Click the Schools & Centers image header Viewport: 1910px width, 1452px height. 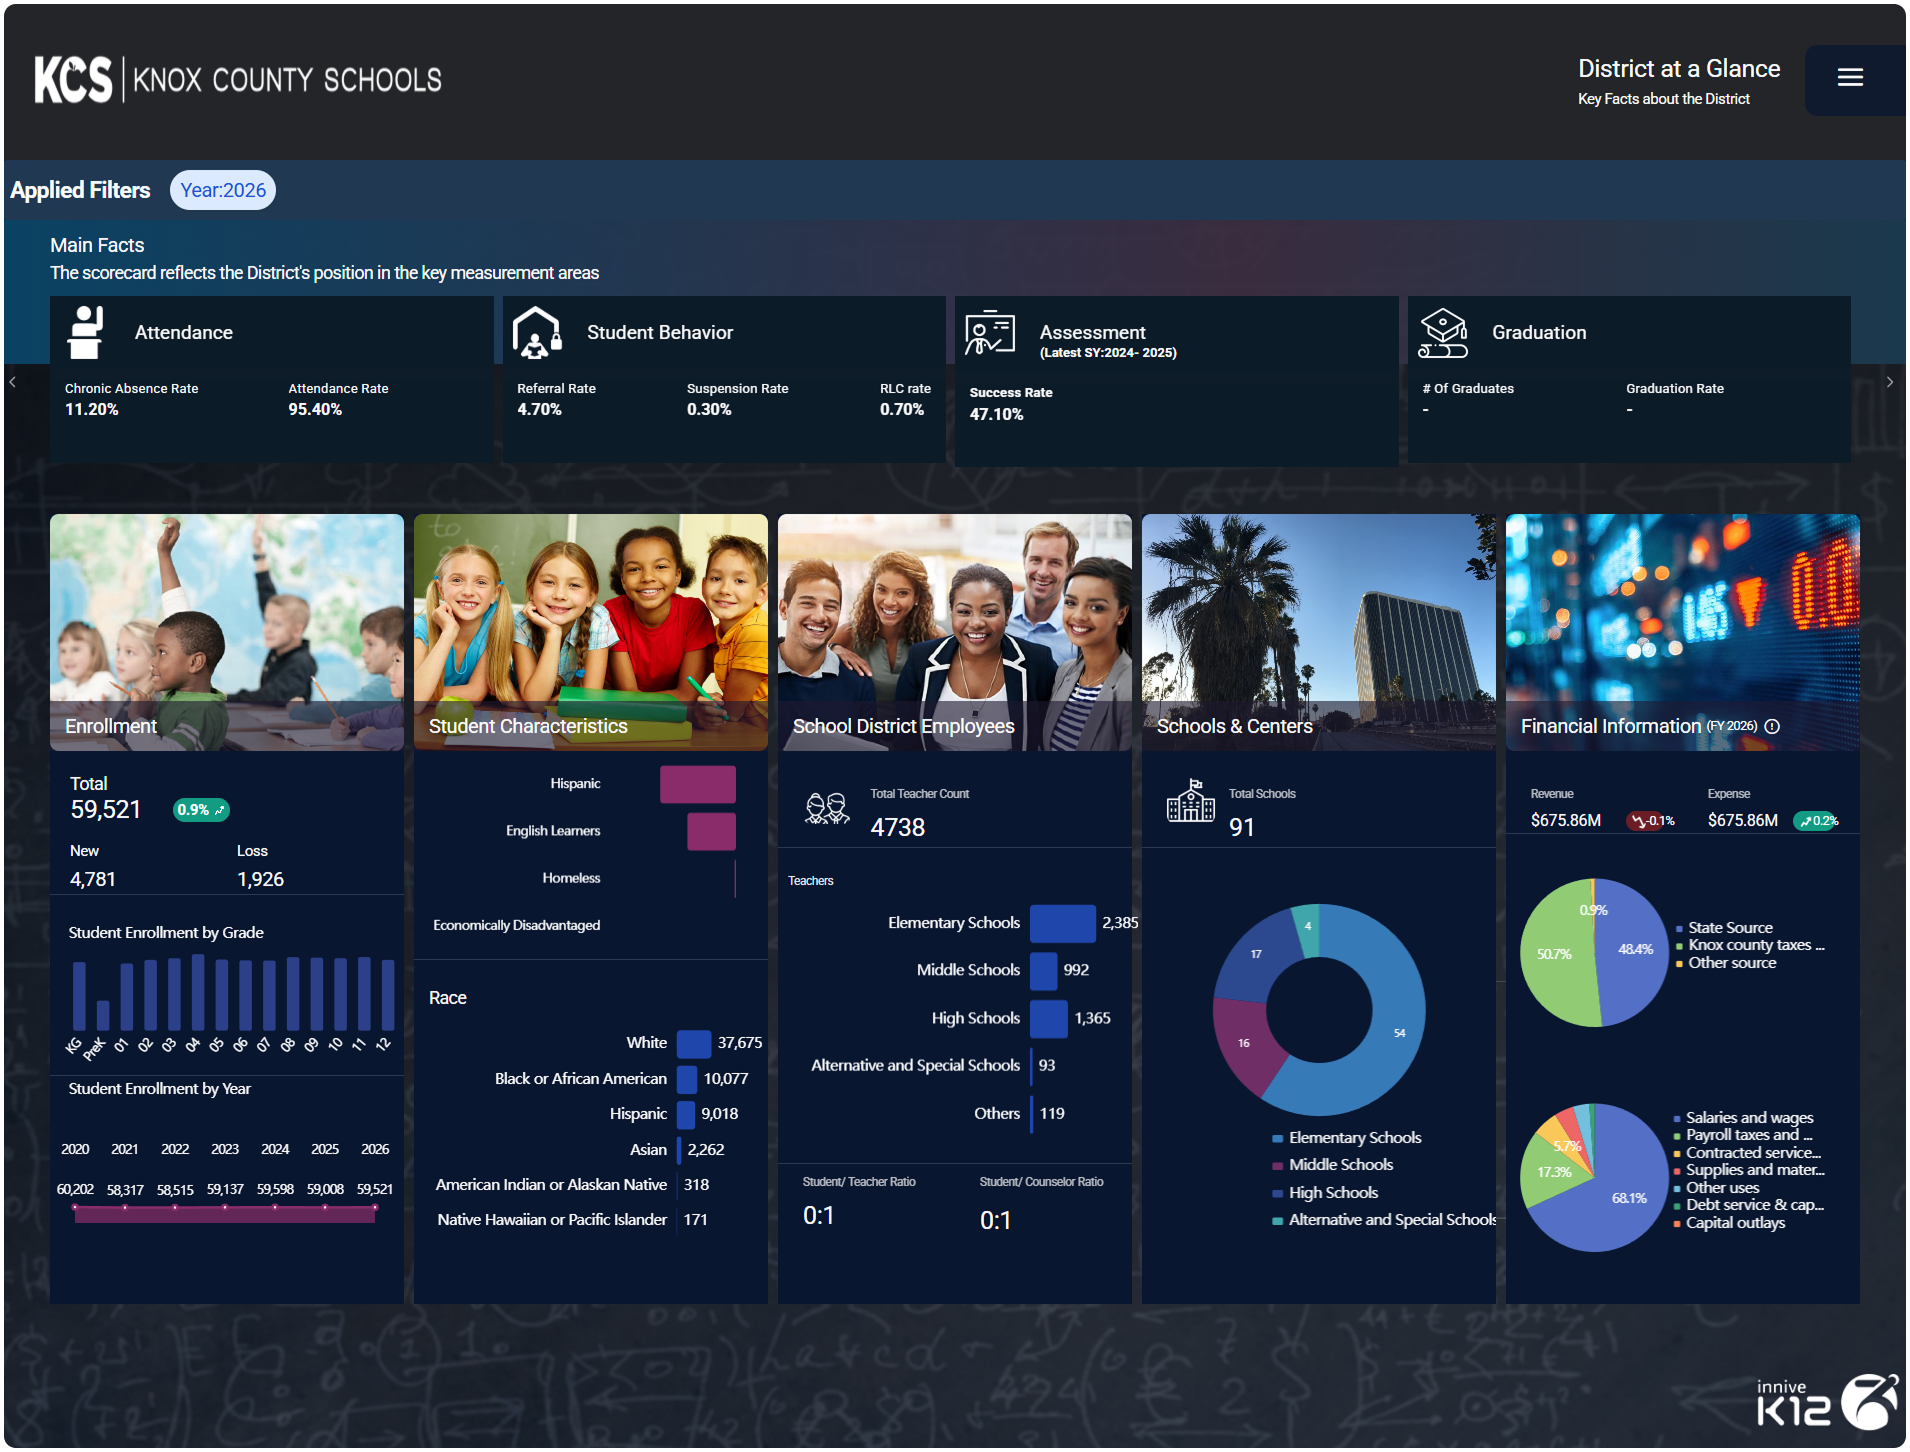click(1318, 633)
